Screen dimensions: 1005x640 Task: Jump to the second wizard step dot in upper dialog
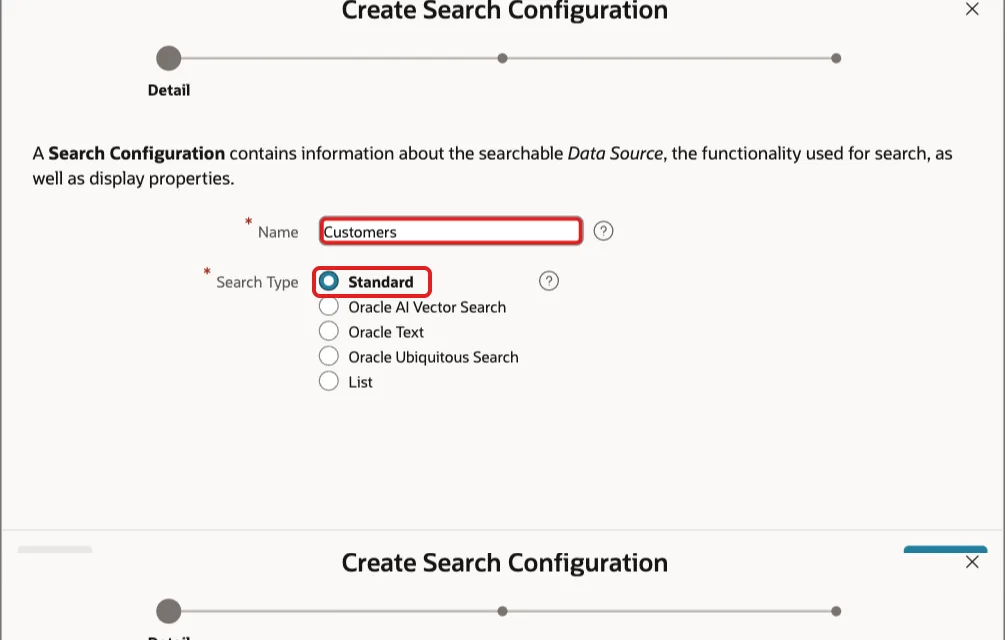pyautogui.click(x=502, y=58)
